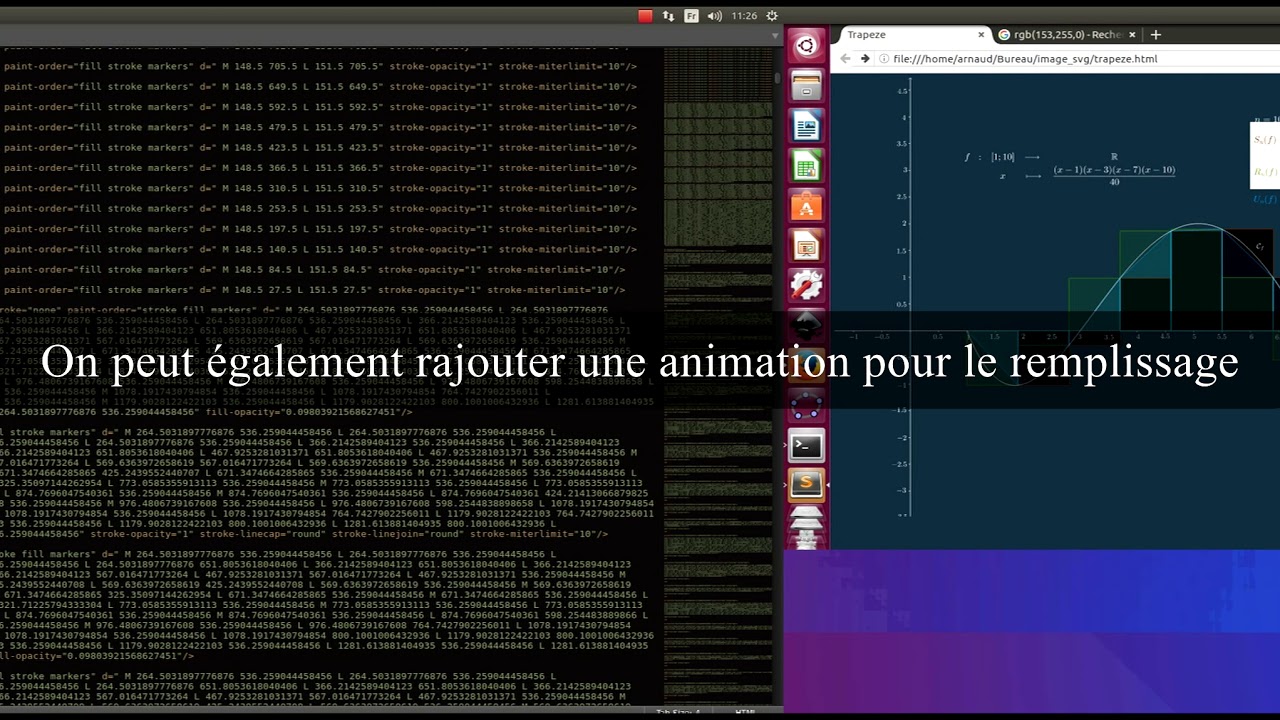The width and height of the screenshot is (1280, 720).
Task: Switch to the rgb(153,255,0) search tab
Action: (1068, 34)
